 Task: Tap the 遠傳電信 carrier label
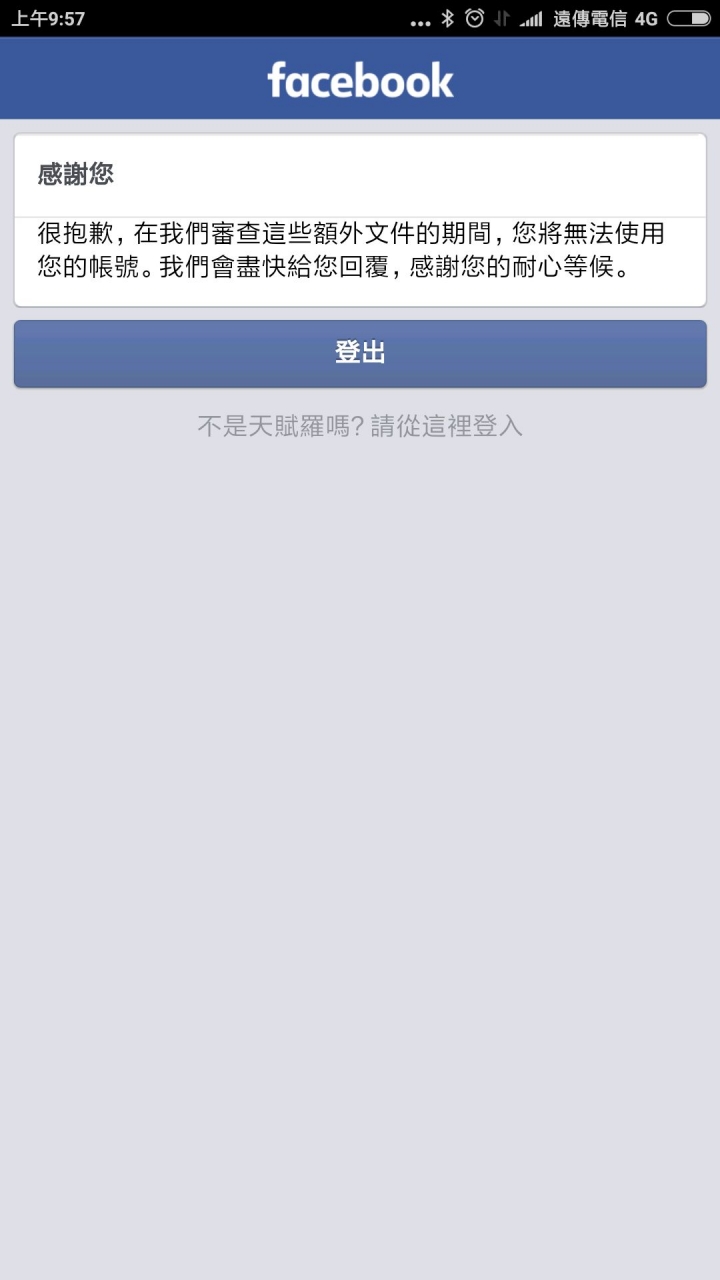[x=590, y=19]
